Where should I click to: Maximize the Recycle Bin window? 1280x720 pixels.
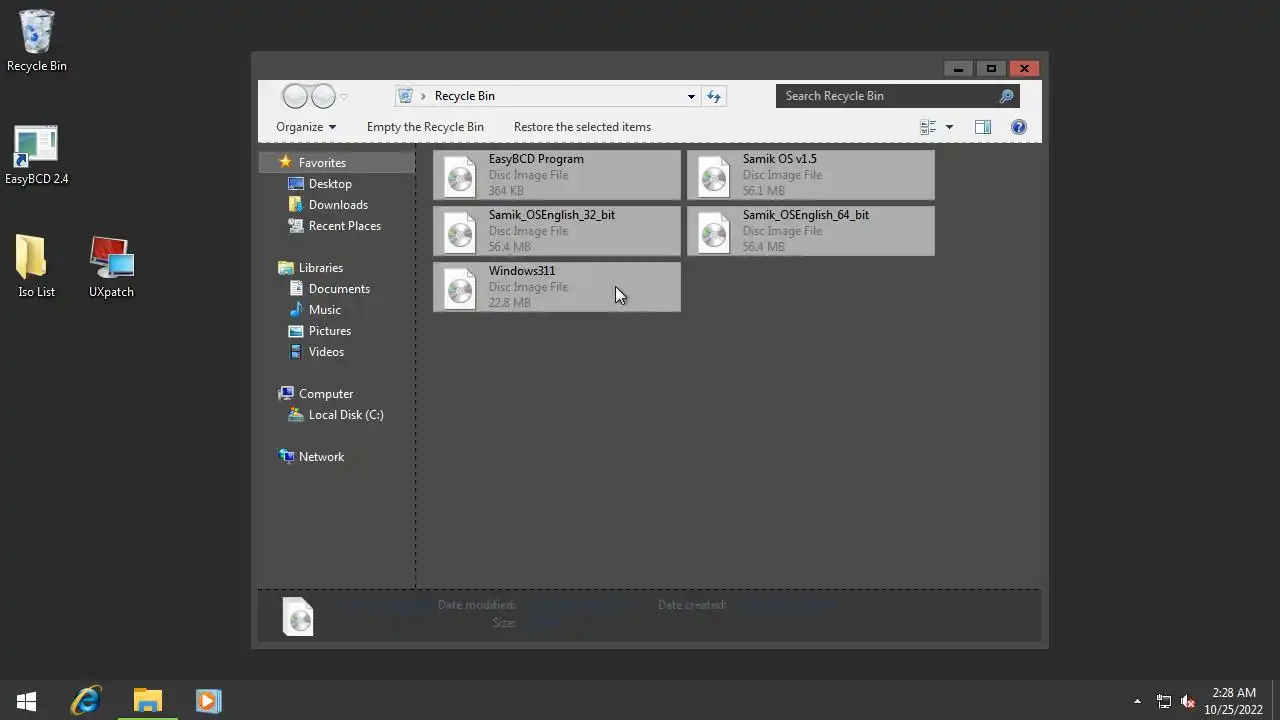pos(991,69)
